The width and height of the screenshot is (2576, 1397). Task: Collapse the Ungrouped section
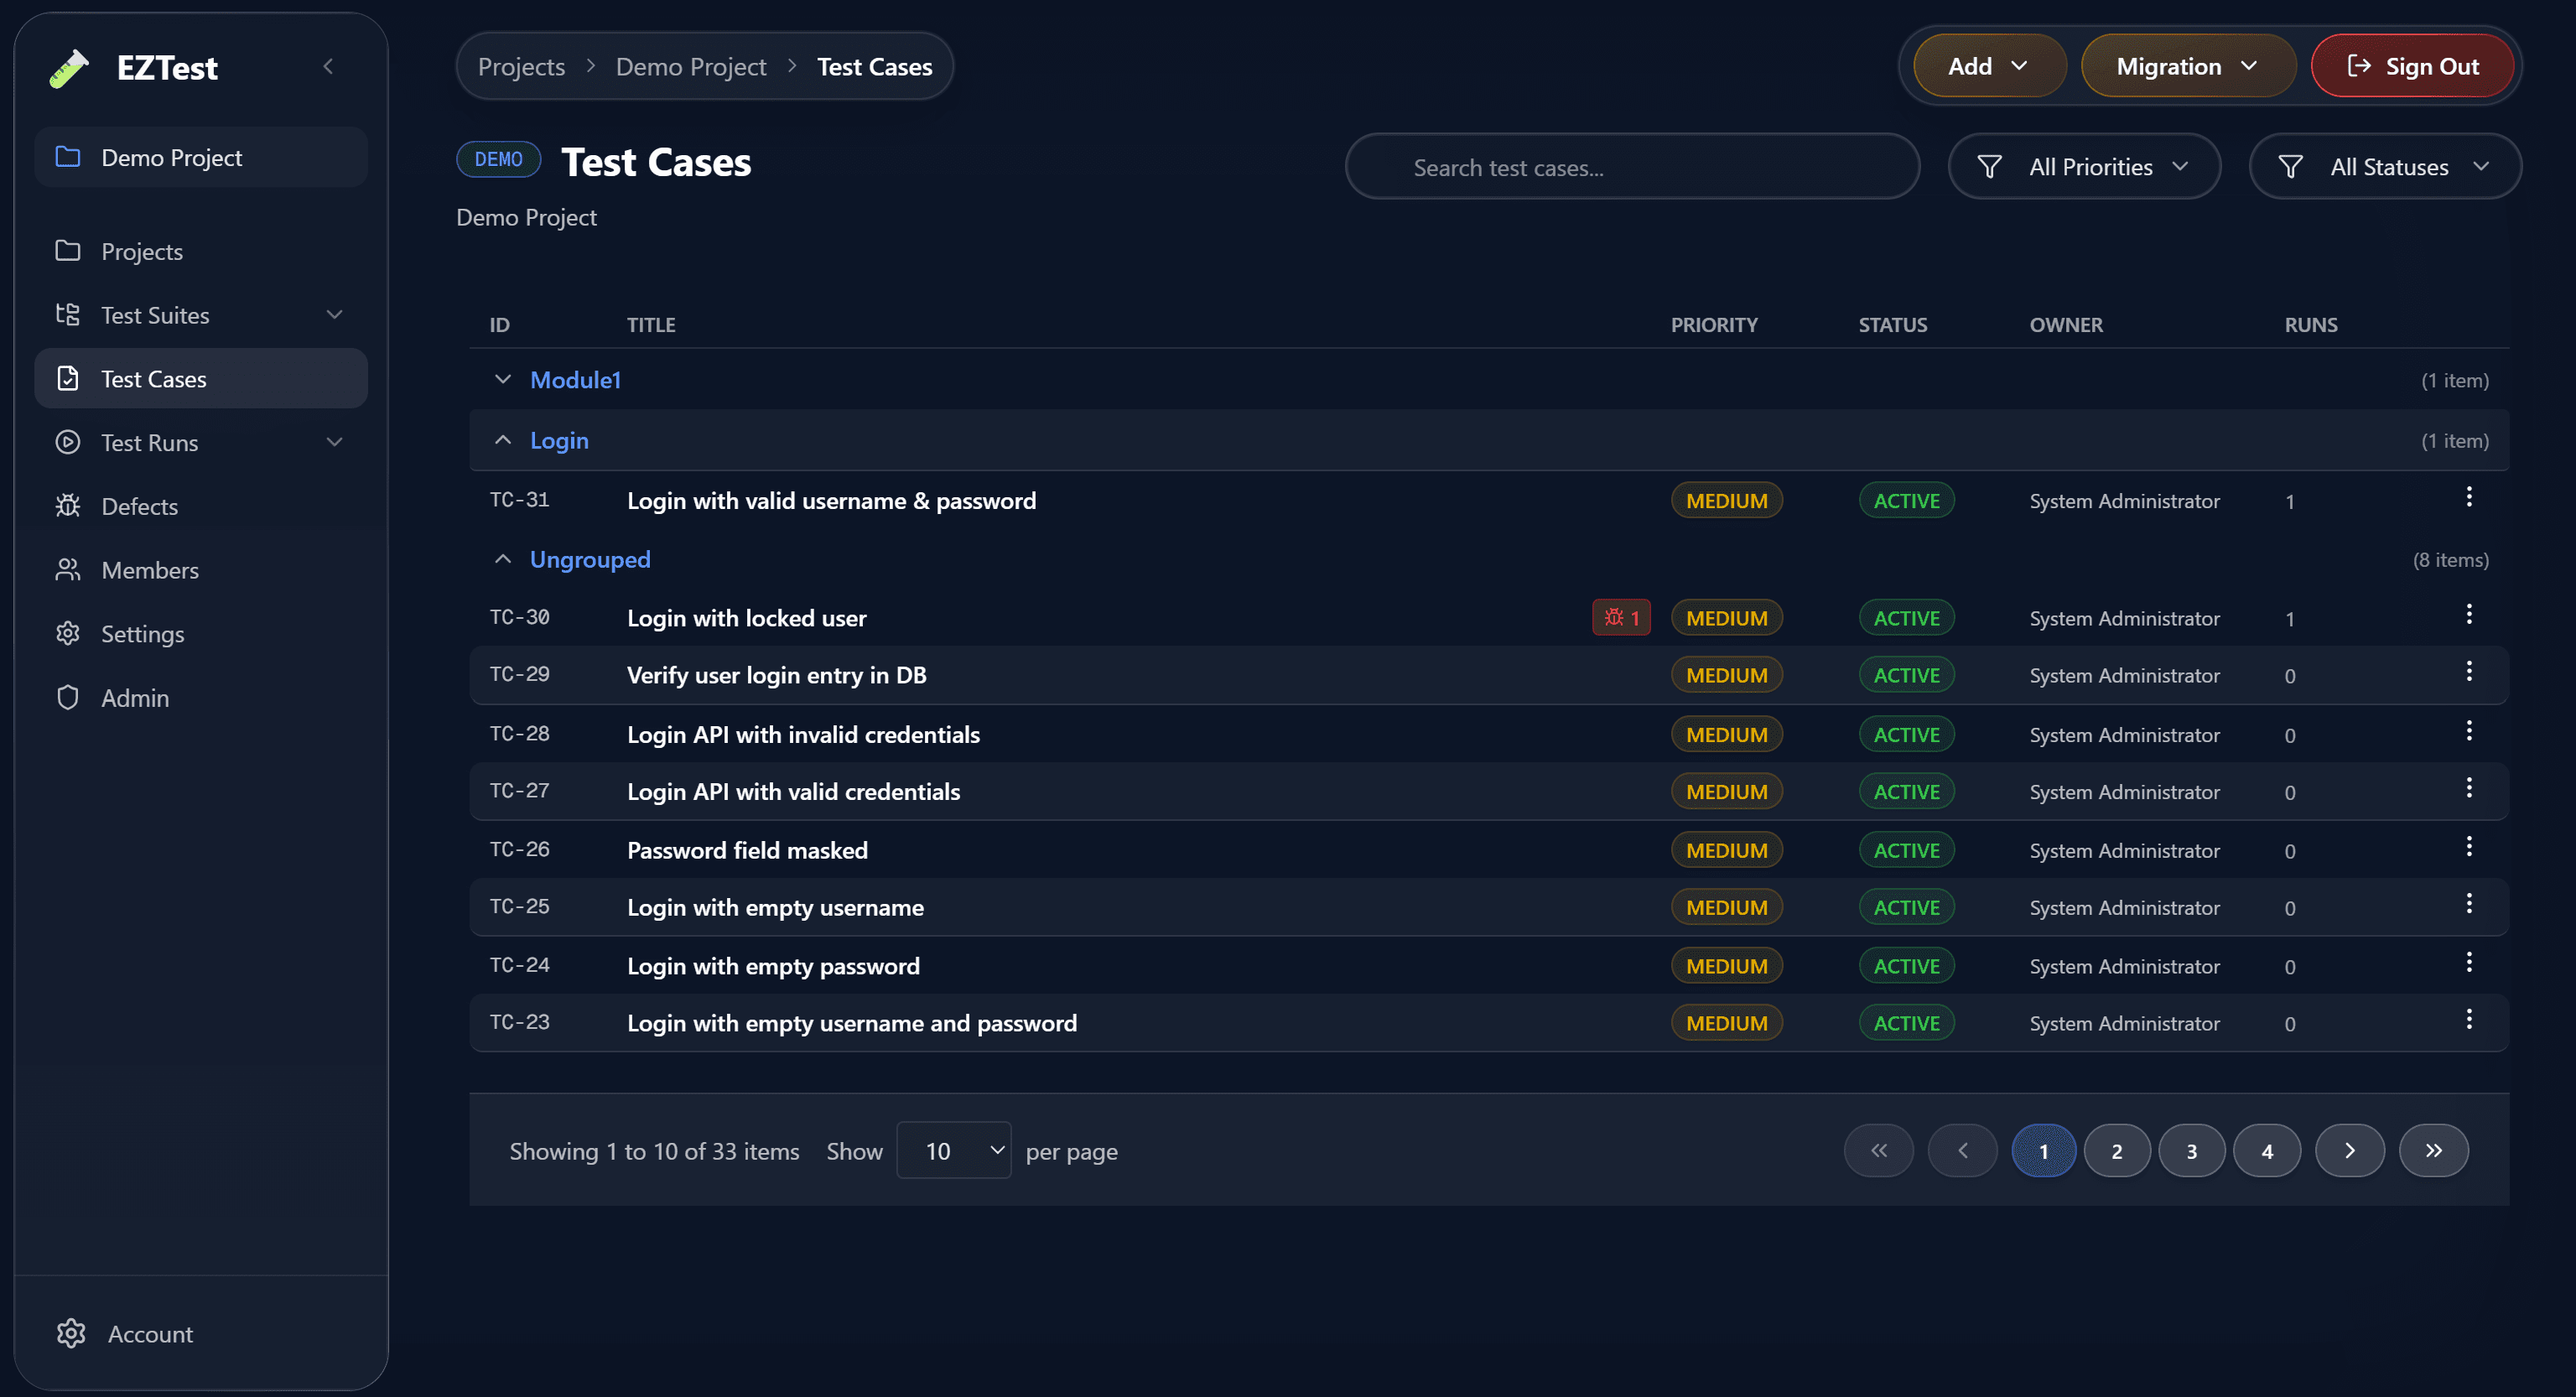pyautogui.click(x=502, y=558)
